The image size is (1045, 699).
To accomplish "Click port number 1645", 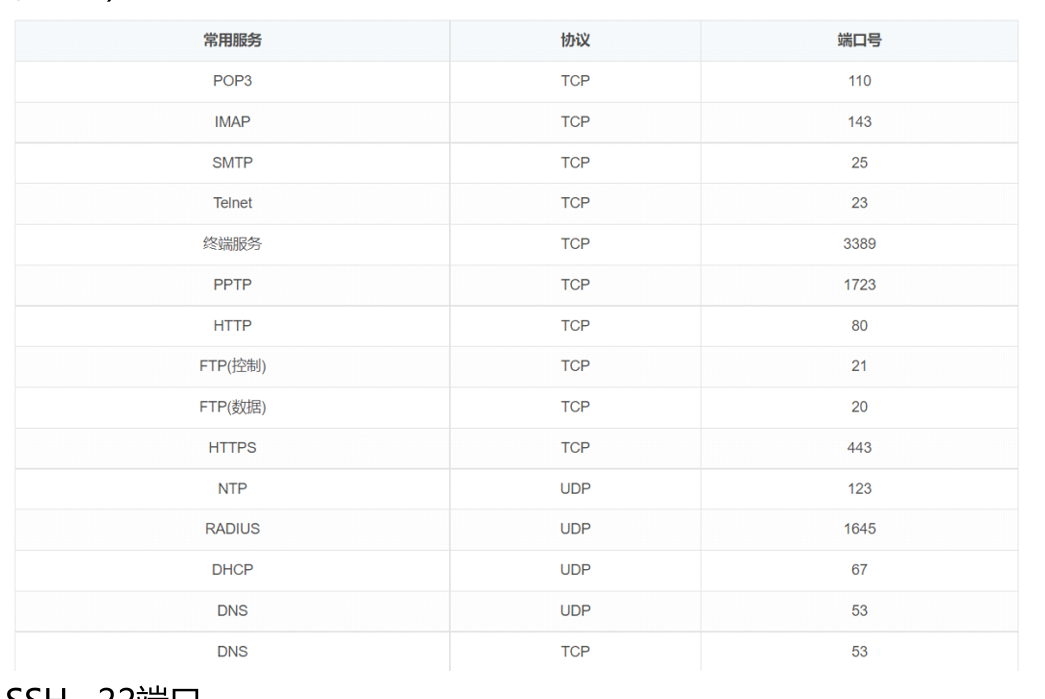I will point(859,529).
